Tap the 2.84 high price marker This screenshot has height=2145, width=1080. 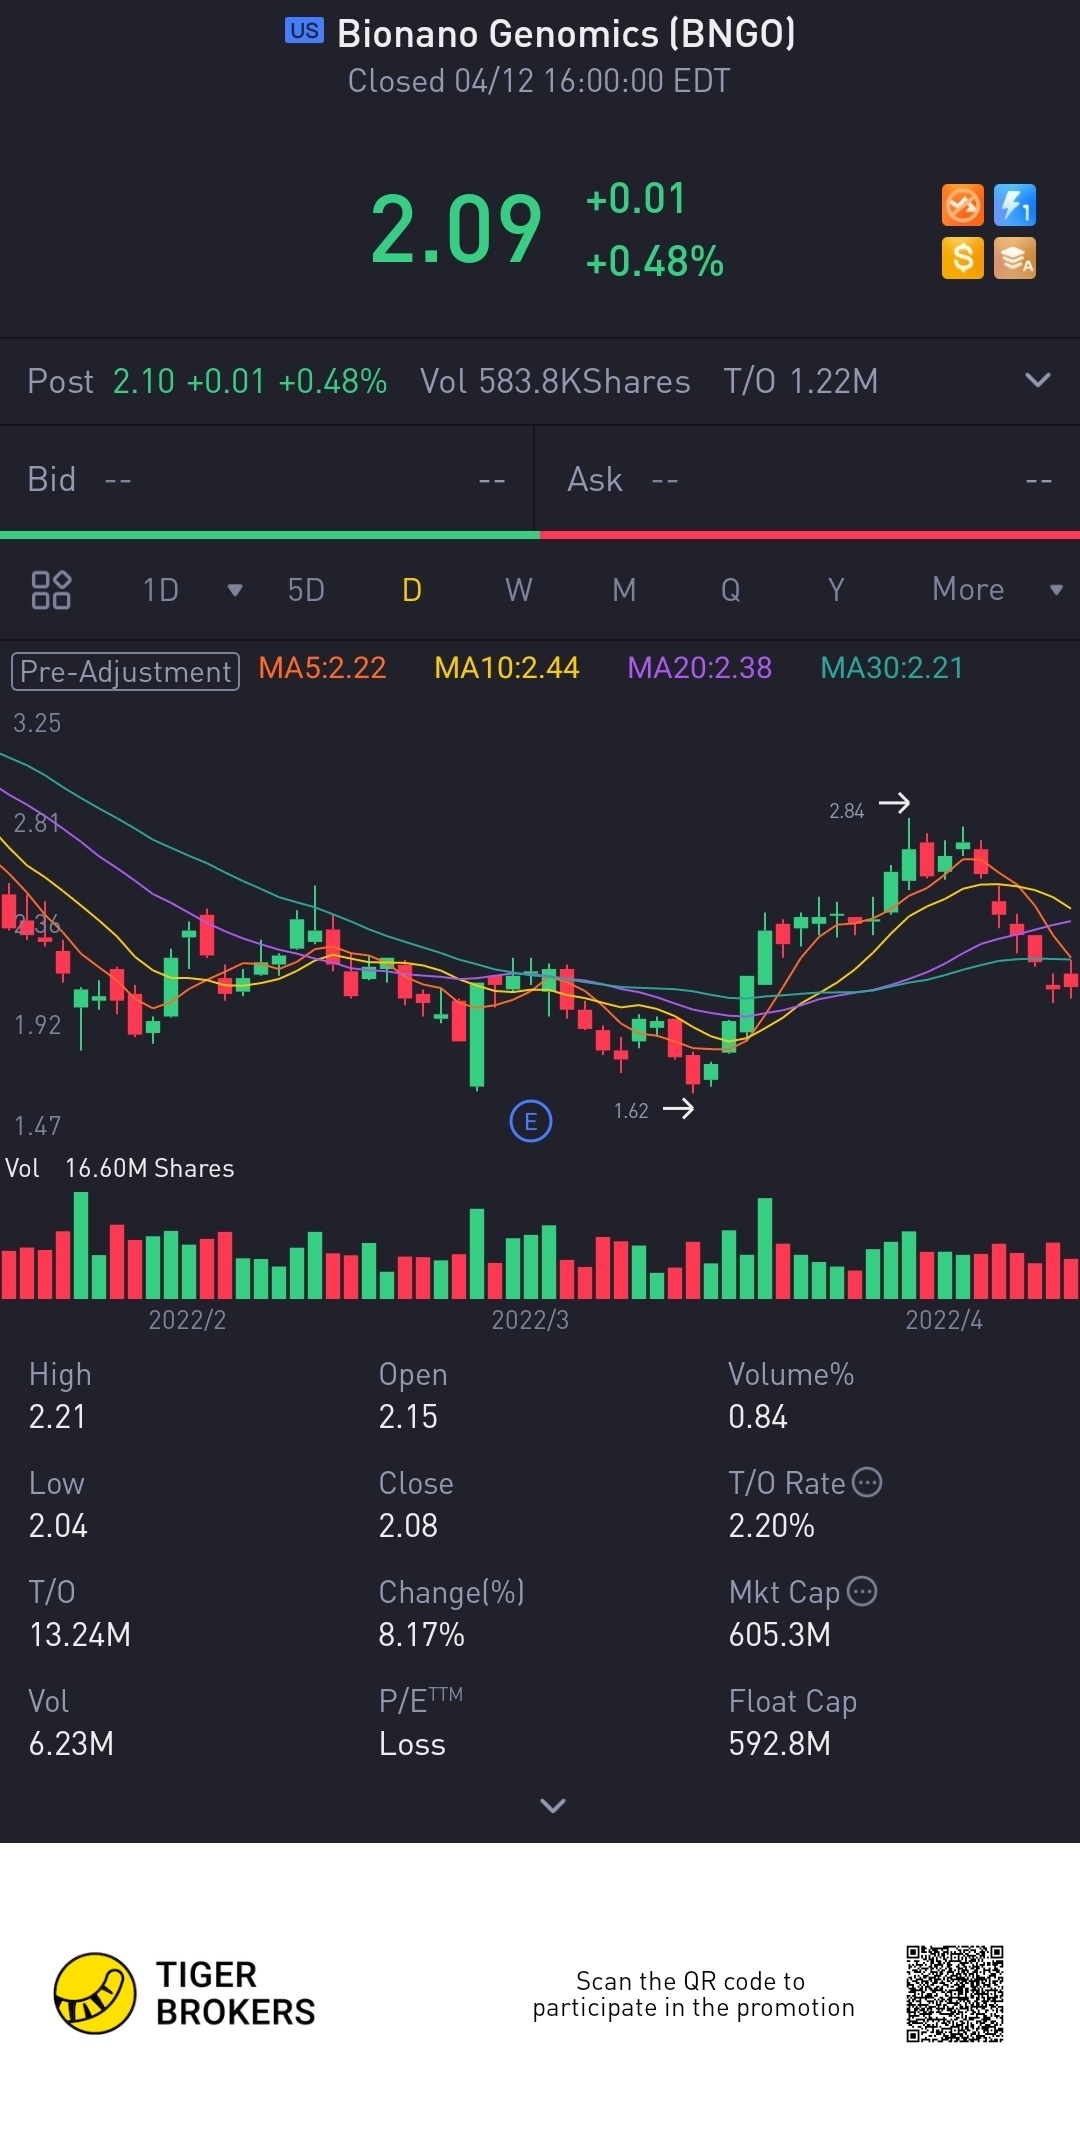[869, 807]
